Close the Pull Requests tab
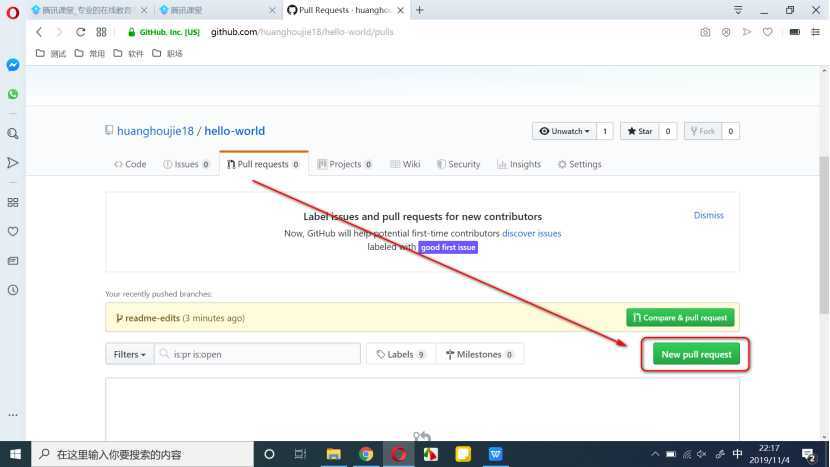This screenshot has height=467, width=830. 401,10
